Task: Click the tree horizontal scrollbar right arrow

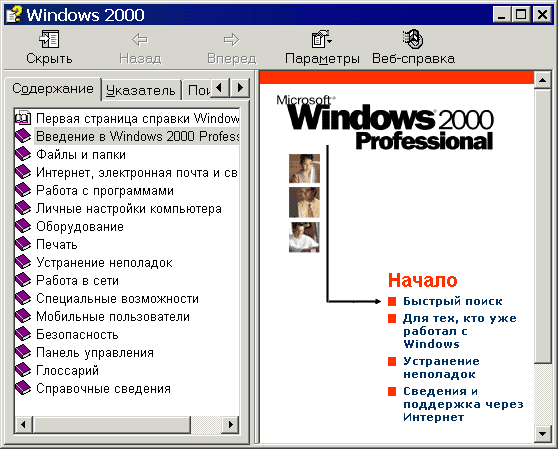Action: [x=230, y=424]
